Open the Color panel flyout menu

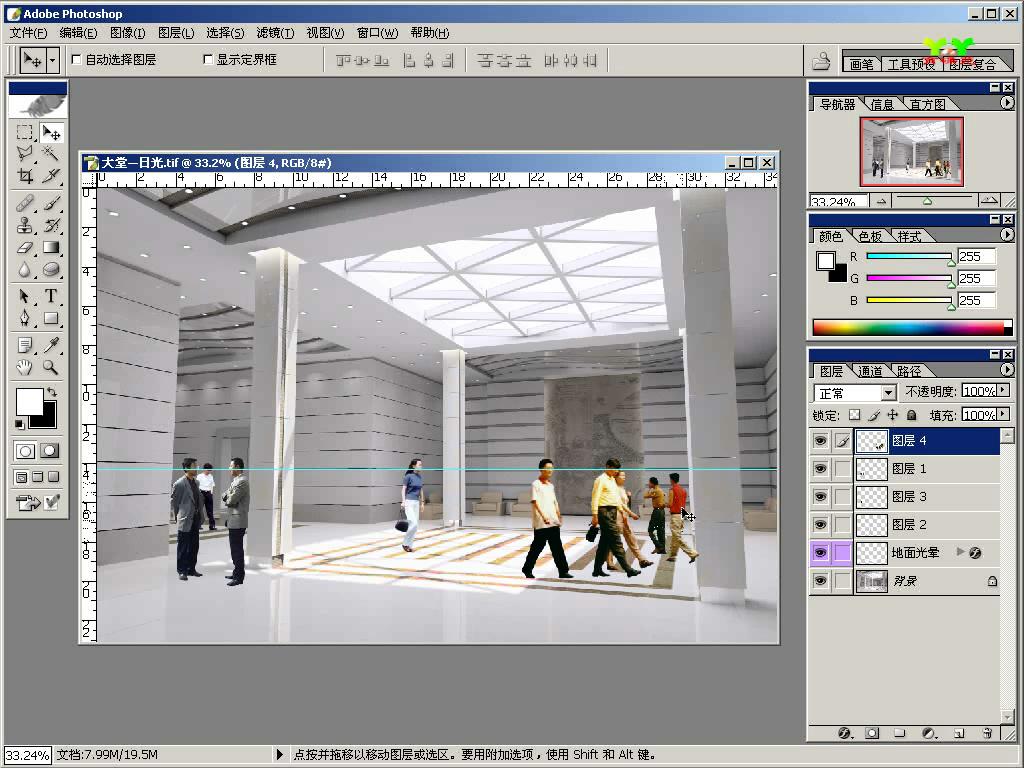click(1006, 234)
